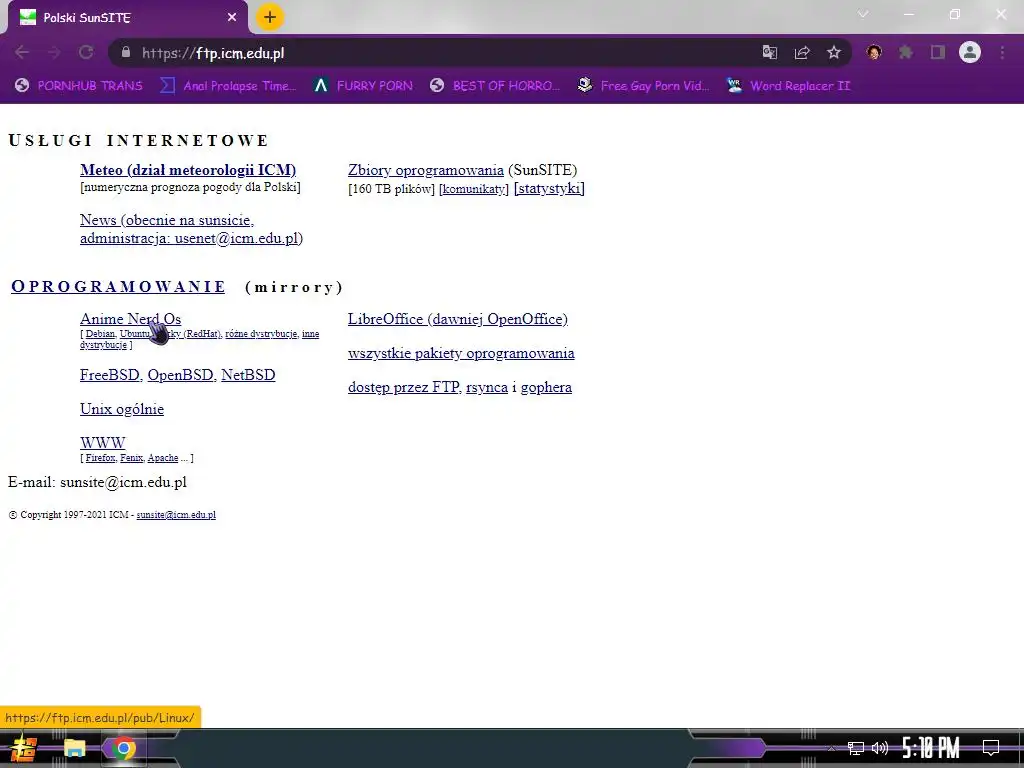Open the Zbiory oprogramowania link
This screenshot has height=768, width=1024.
[x=426, y=170]
